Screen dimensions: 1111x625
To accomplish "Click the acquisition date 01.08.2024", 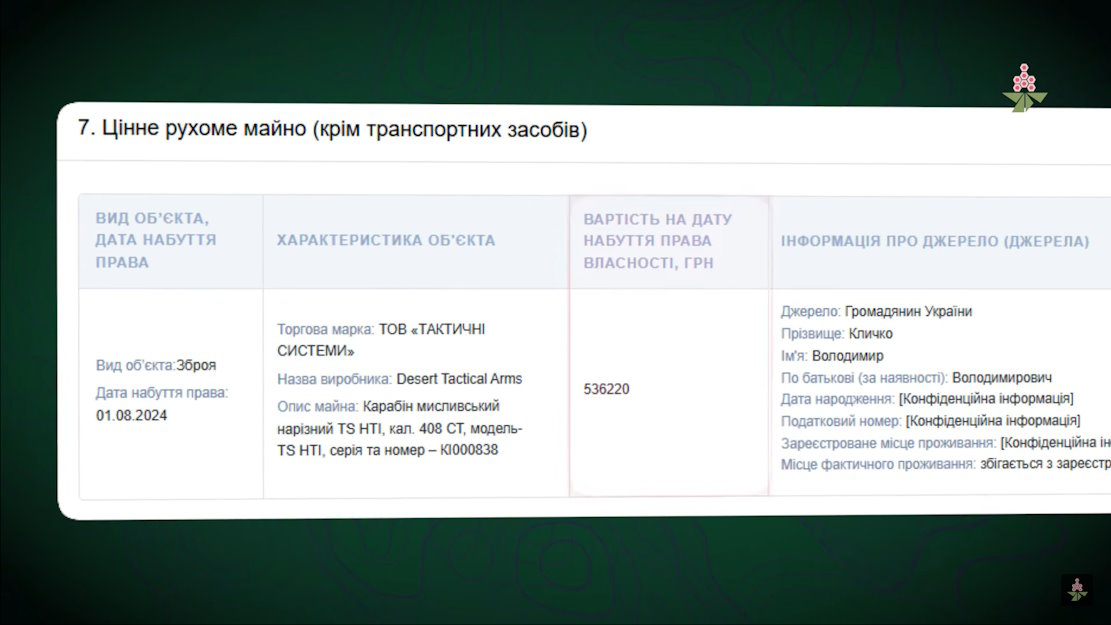I will (x=132, y=415).
